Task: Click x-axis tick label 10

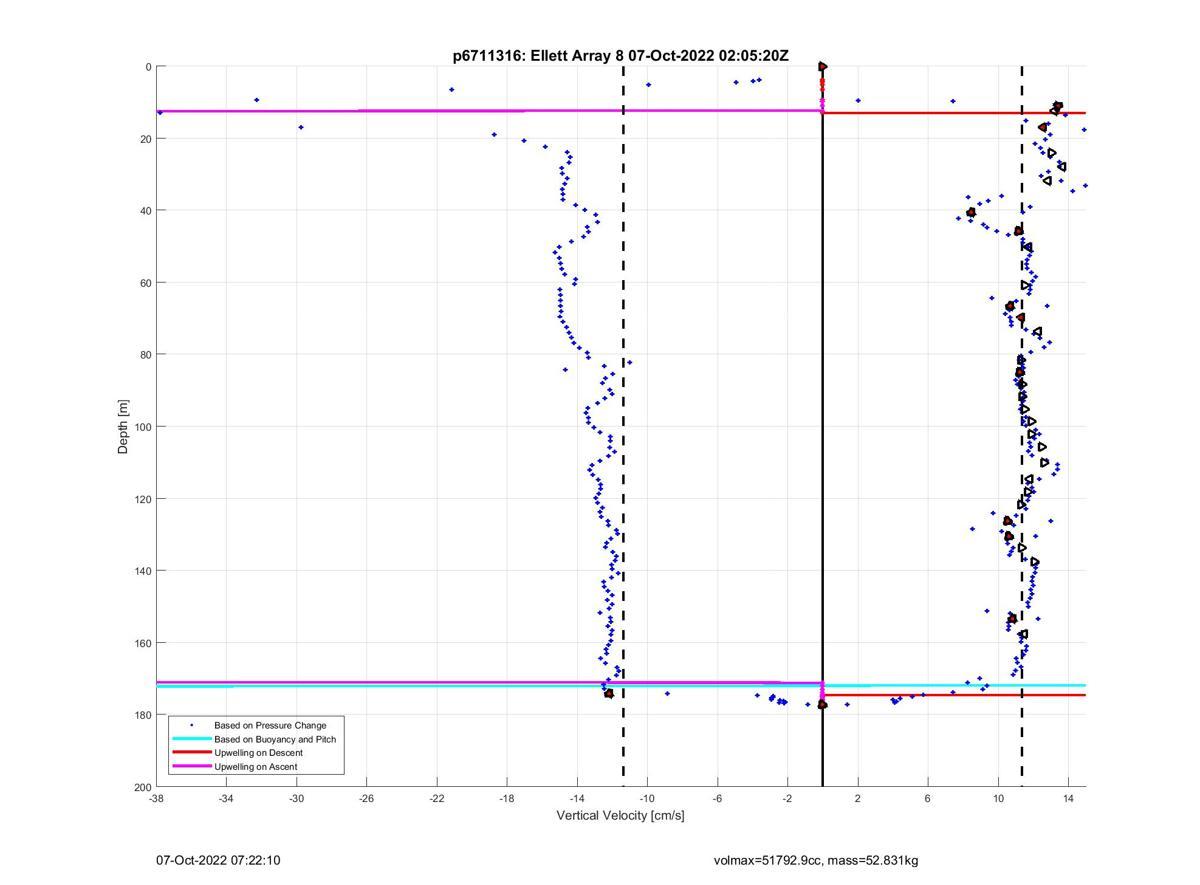Action: coord(998,798)
